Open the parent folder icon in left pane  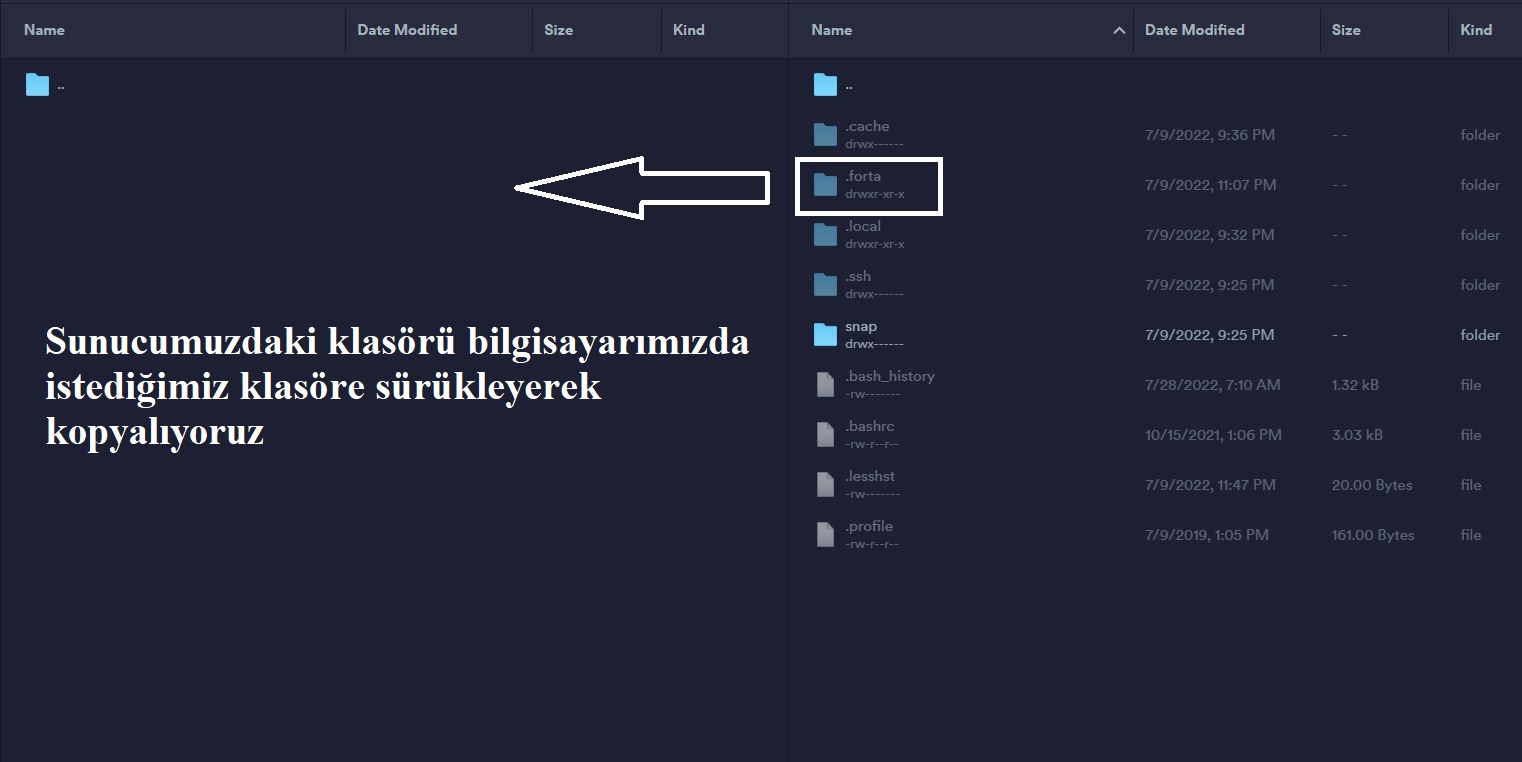coord(37,85)
